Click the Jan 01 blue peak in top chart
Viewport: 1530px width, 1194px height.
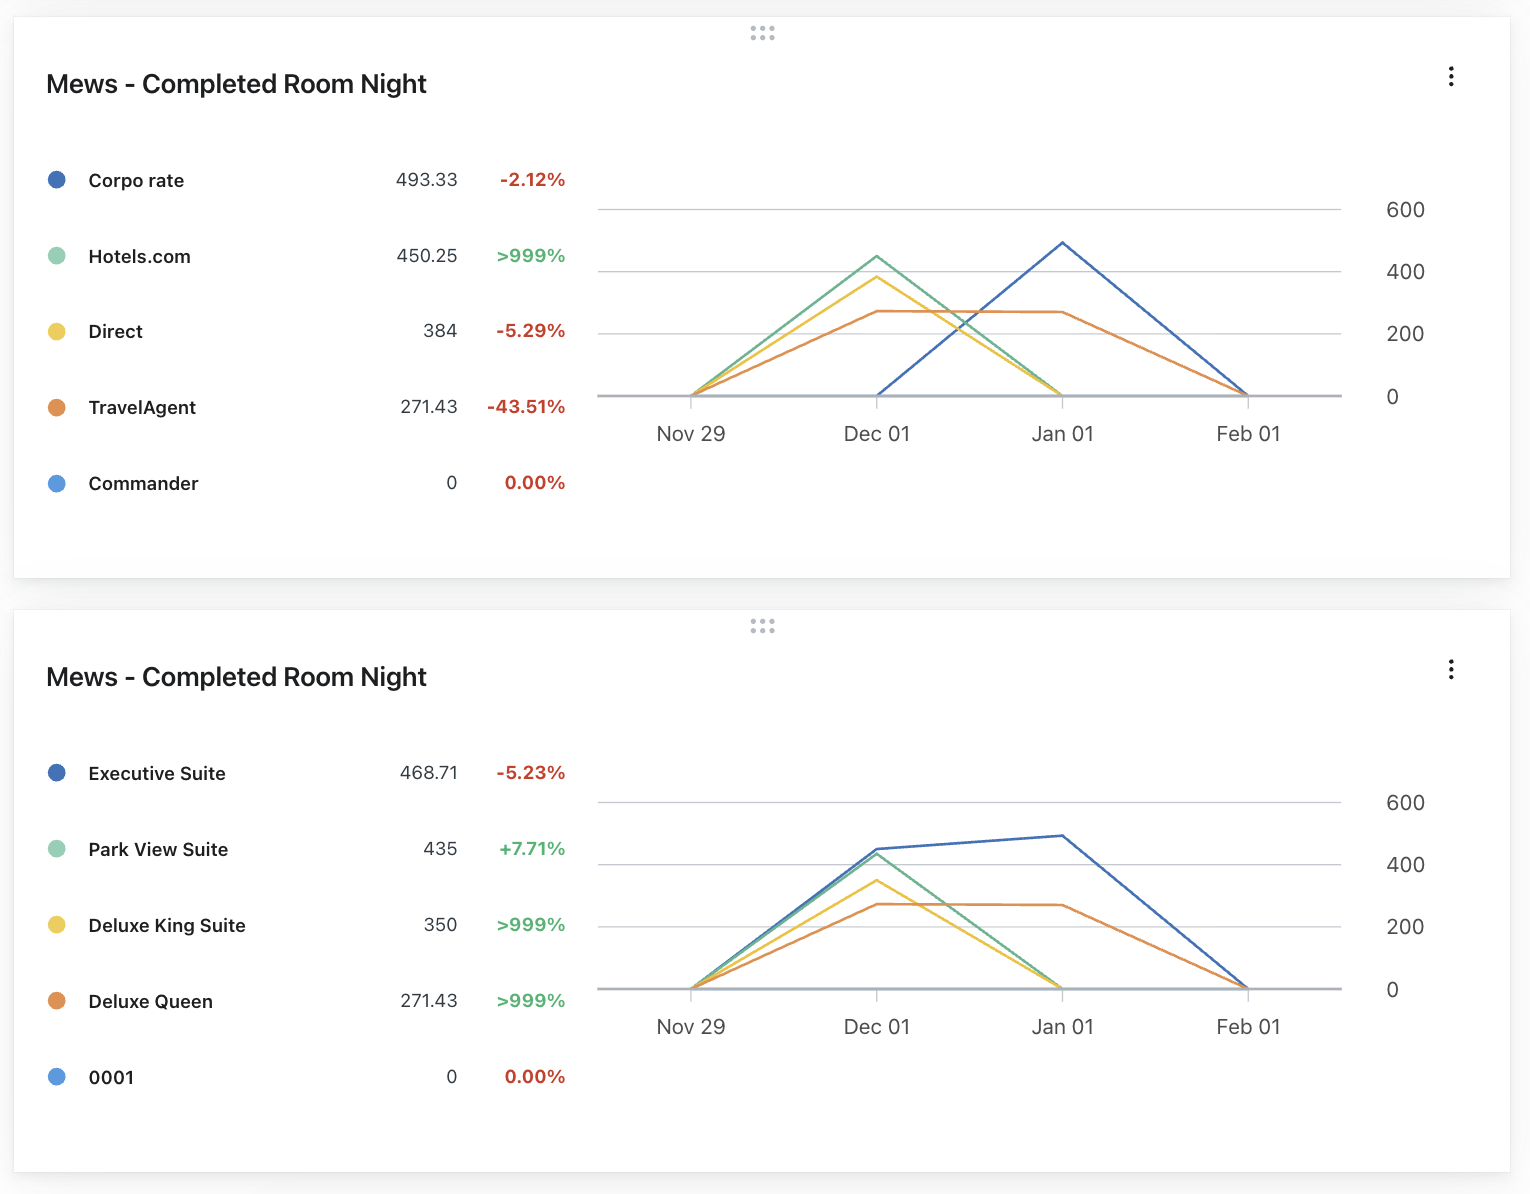click(x=1062, y=243)
